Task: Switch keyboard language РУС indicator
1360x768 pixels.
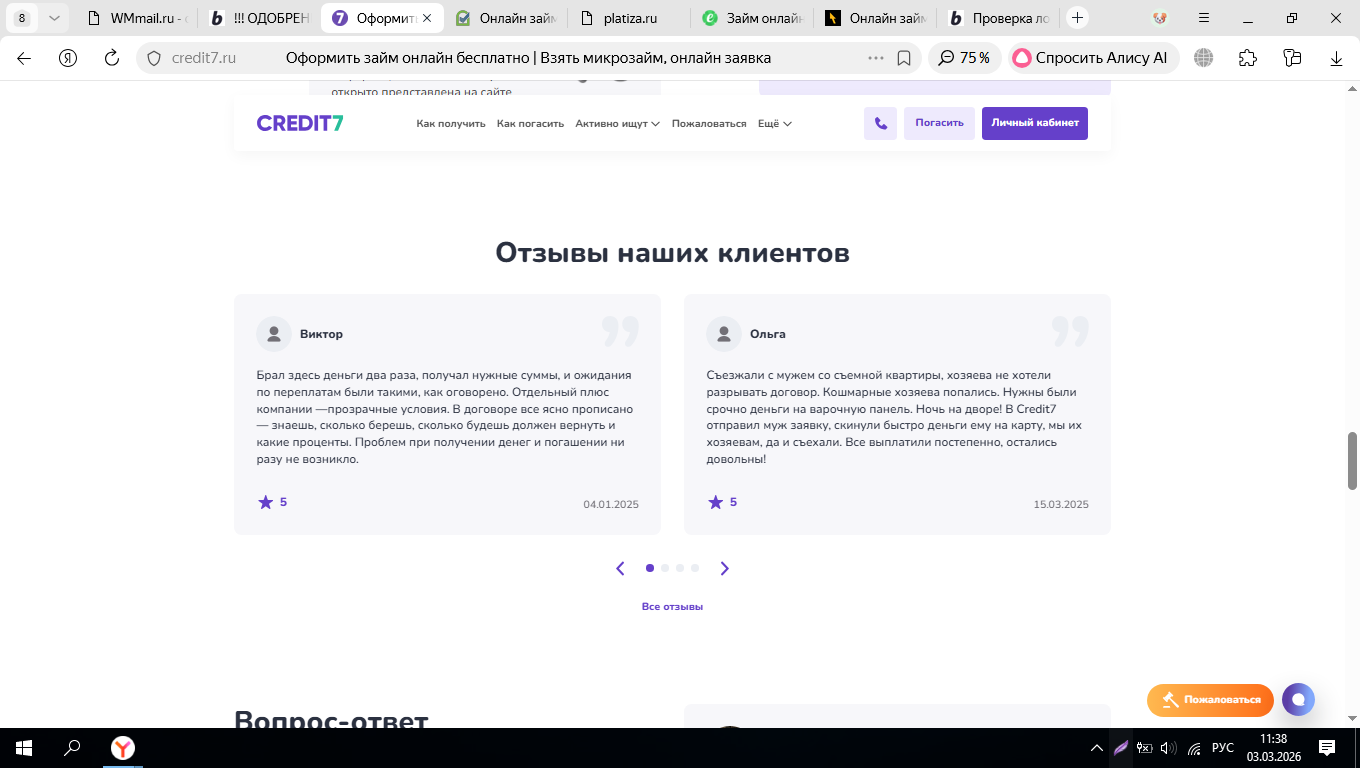Action: point(1223,748)
